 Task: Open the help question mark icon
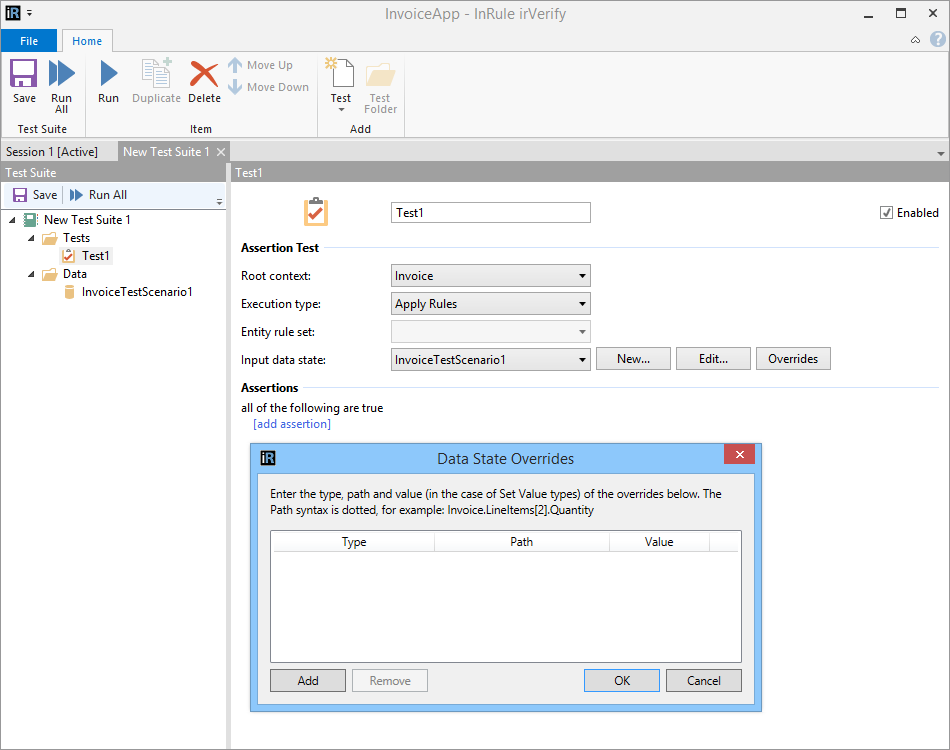click(937, 40)
